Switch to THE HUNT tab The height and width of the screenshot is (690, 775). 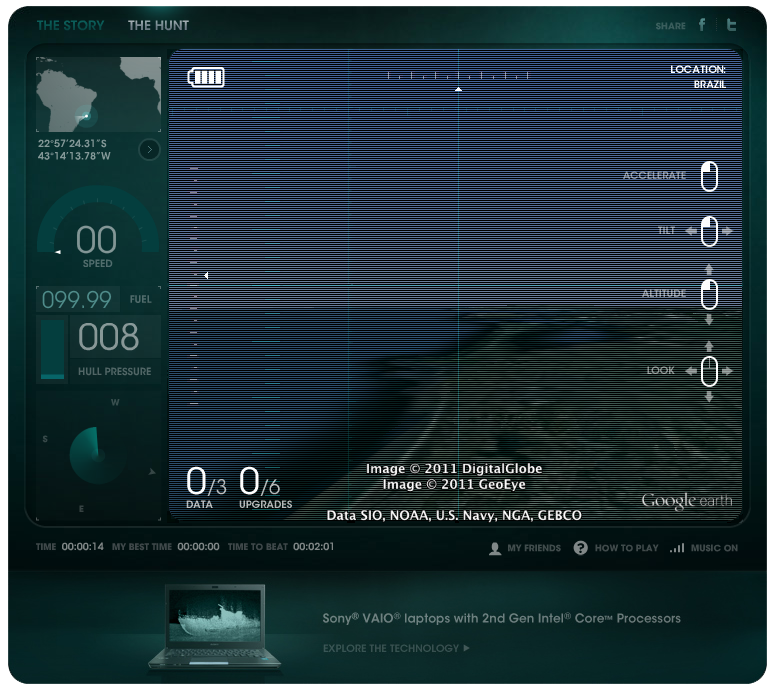click(158, 25)
